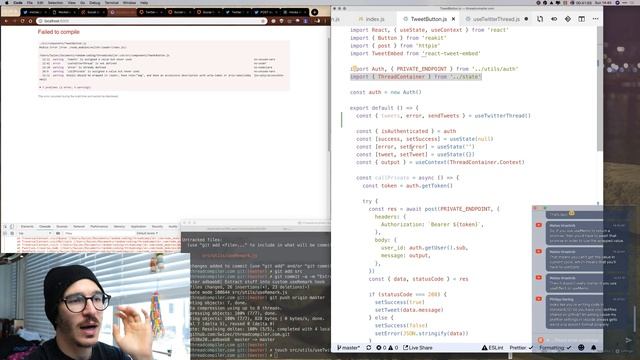The height and width of the screenshot is (360, 640).
Task: Click the synchronize changes icon in status bar
Action: [x=369, y=348]
